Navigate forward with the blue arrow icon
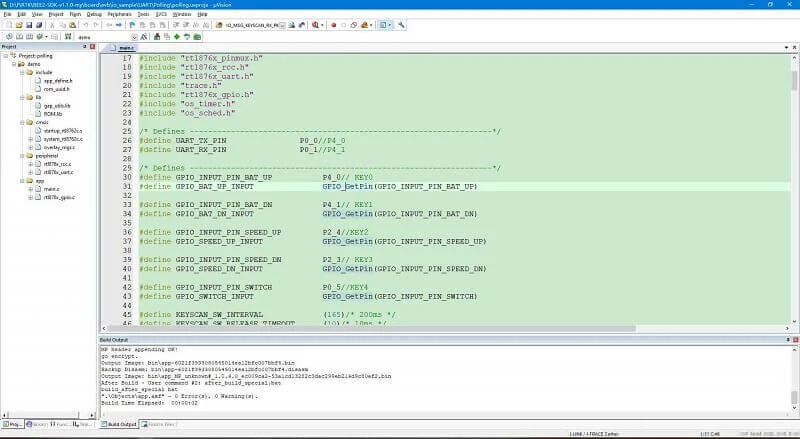Screen dimensions: 800x439 pos(118,25)
